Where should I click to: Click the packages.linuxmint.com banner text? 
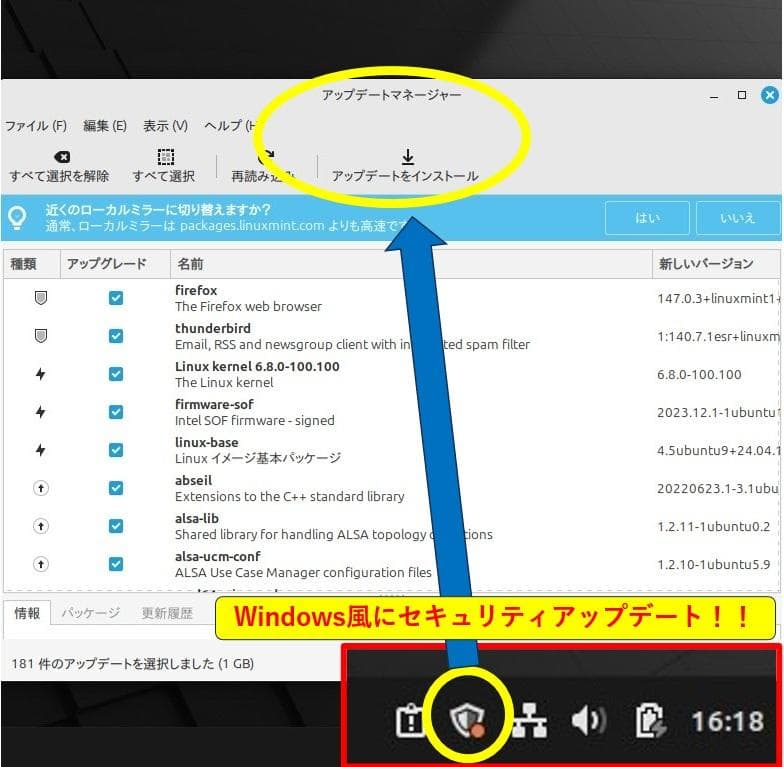coord(252,226)
